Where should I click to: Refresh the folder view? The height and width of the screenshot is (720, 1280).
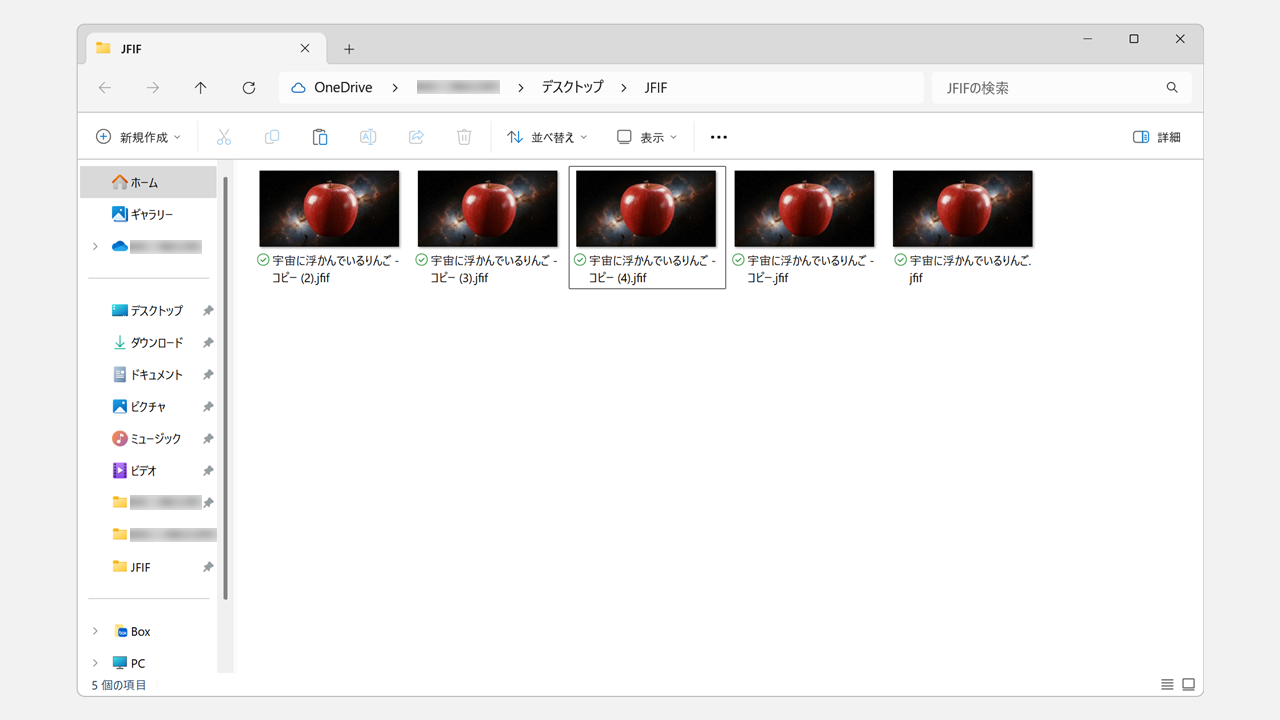pyautogui.click(x=248, y=87)
